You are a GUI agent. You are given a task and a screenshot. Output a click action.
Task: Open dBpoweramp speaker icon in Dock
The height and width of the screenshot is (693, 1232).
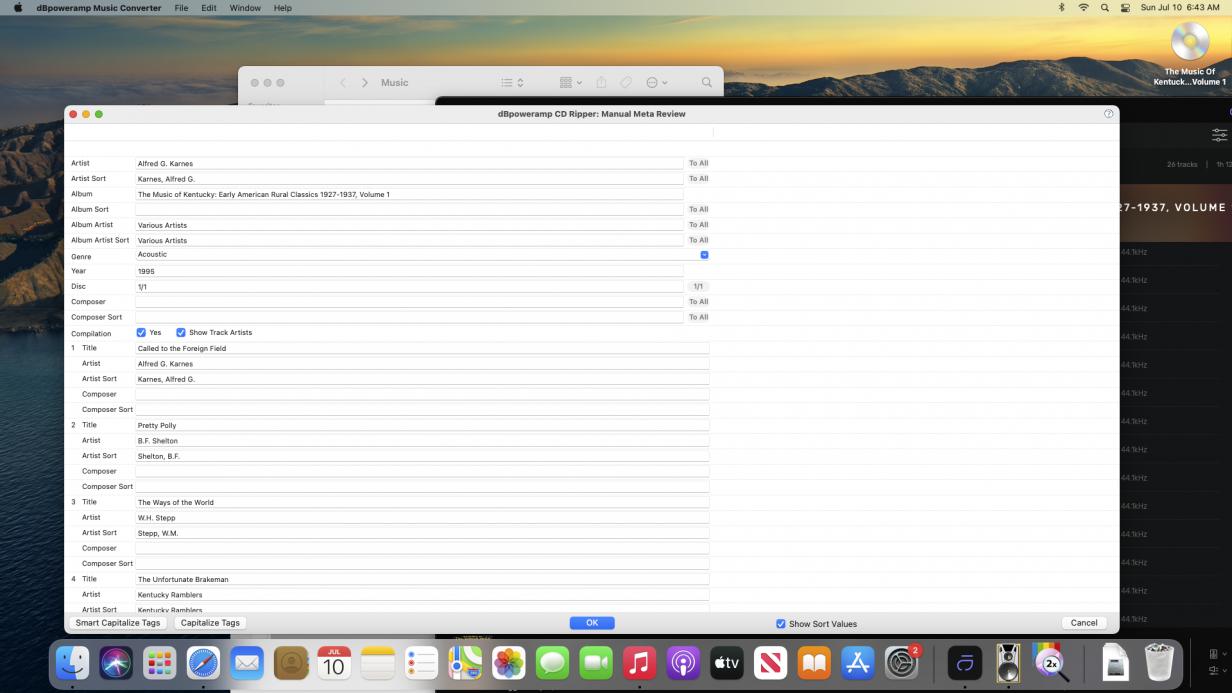pos(1008,662)
